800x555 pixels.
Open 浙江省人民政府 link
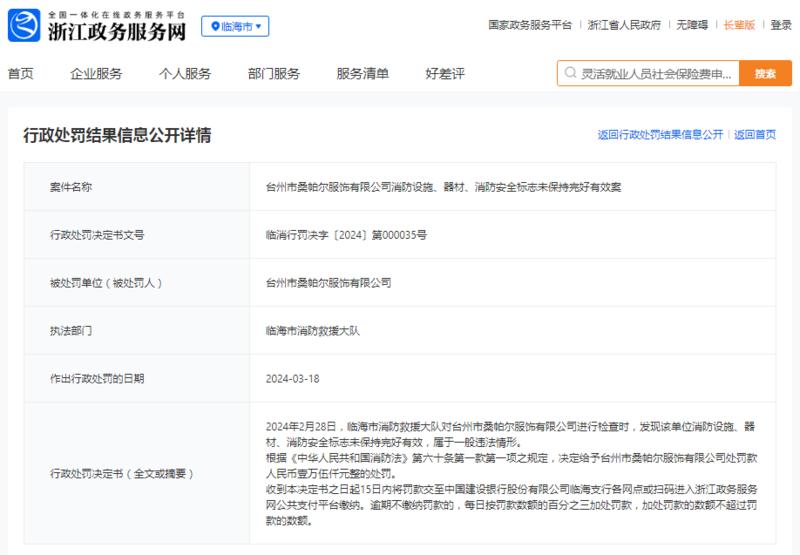click(624, 25)
